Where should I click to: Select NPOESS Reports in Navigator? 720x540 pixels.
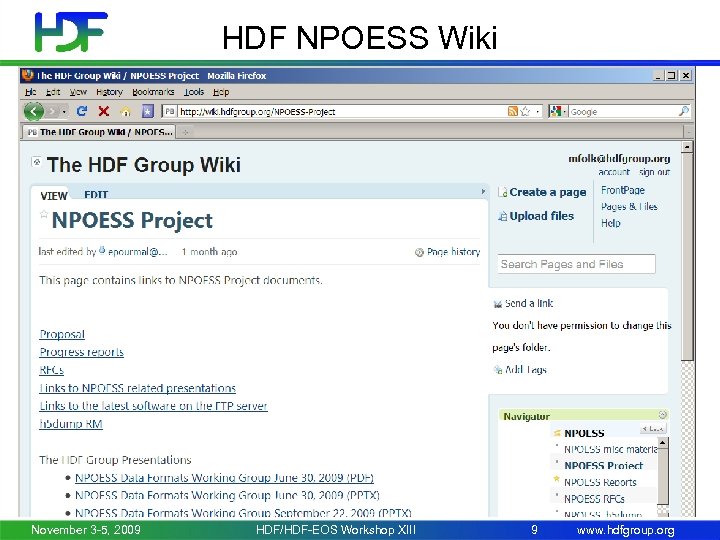(600, 482)
